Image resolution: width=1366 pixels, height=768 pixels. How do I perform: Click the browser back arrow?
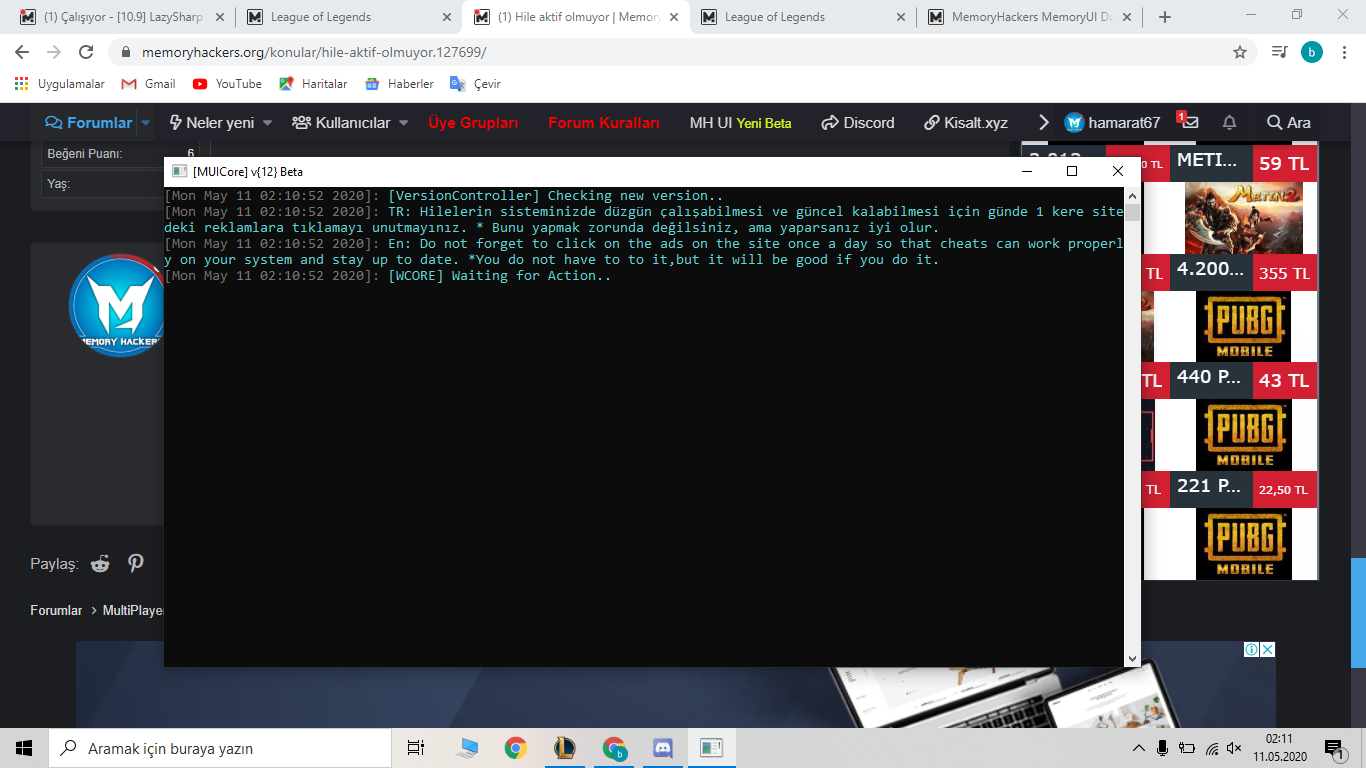point(22,52)
